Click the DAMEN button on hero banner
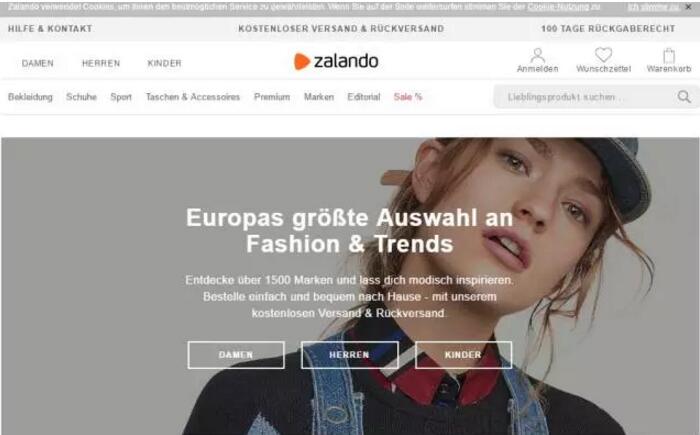Screen dimensions: 700x435 click(x=236, y=355)
